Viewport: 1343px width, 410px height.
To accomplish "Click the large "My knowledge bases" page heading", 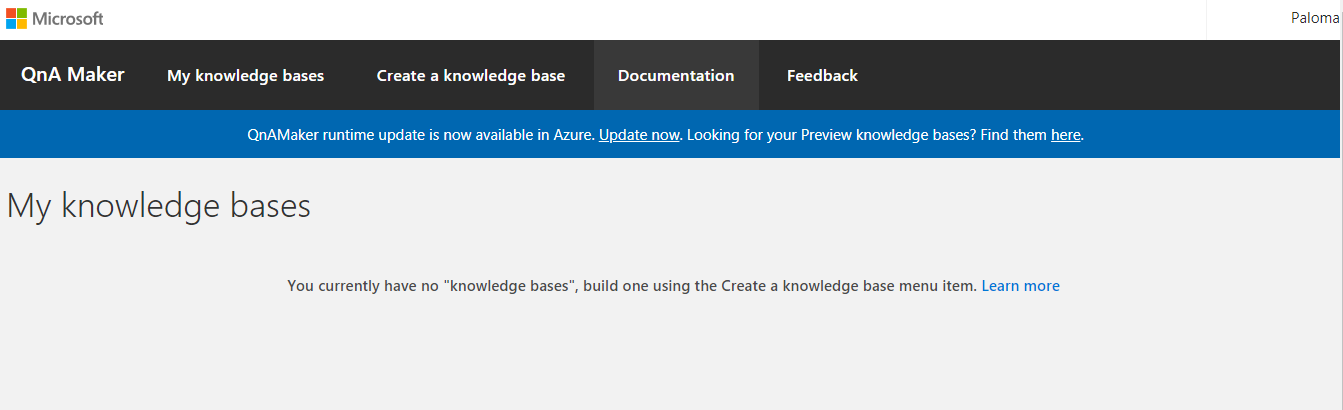I will pos(159,206).
